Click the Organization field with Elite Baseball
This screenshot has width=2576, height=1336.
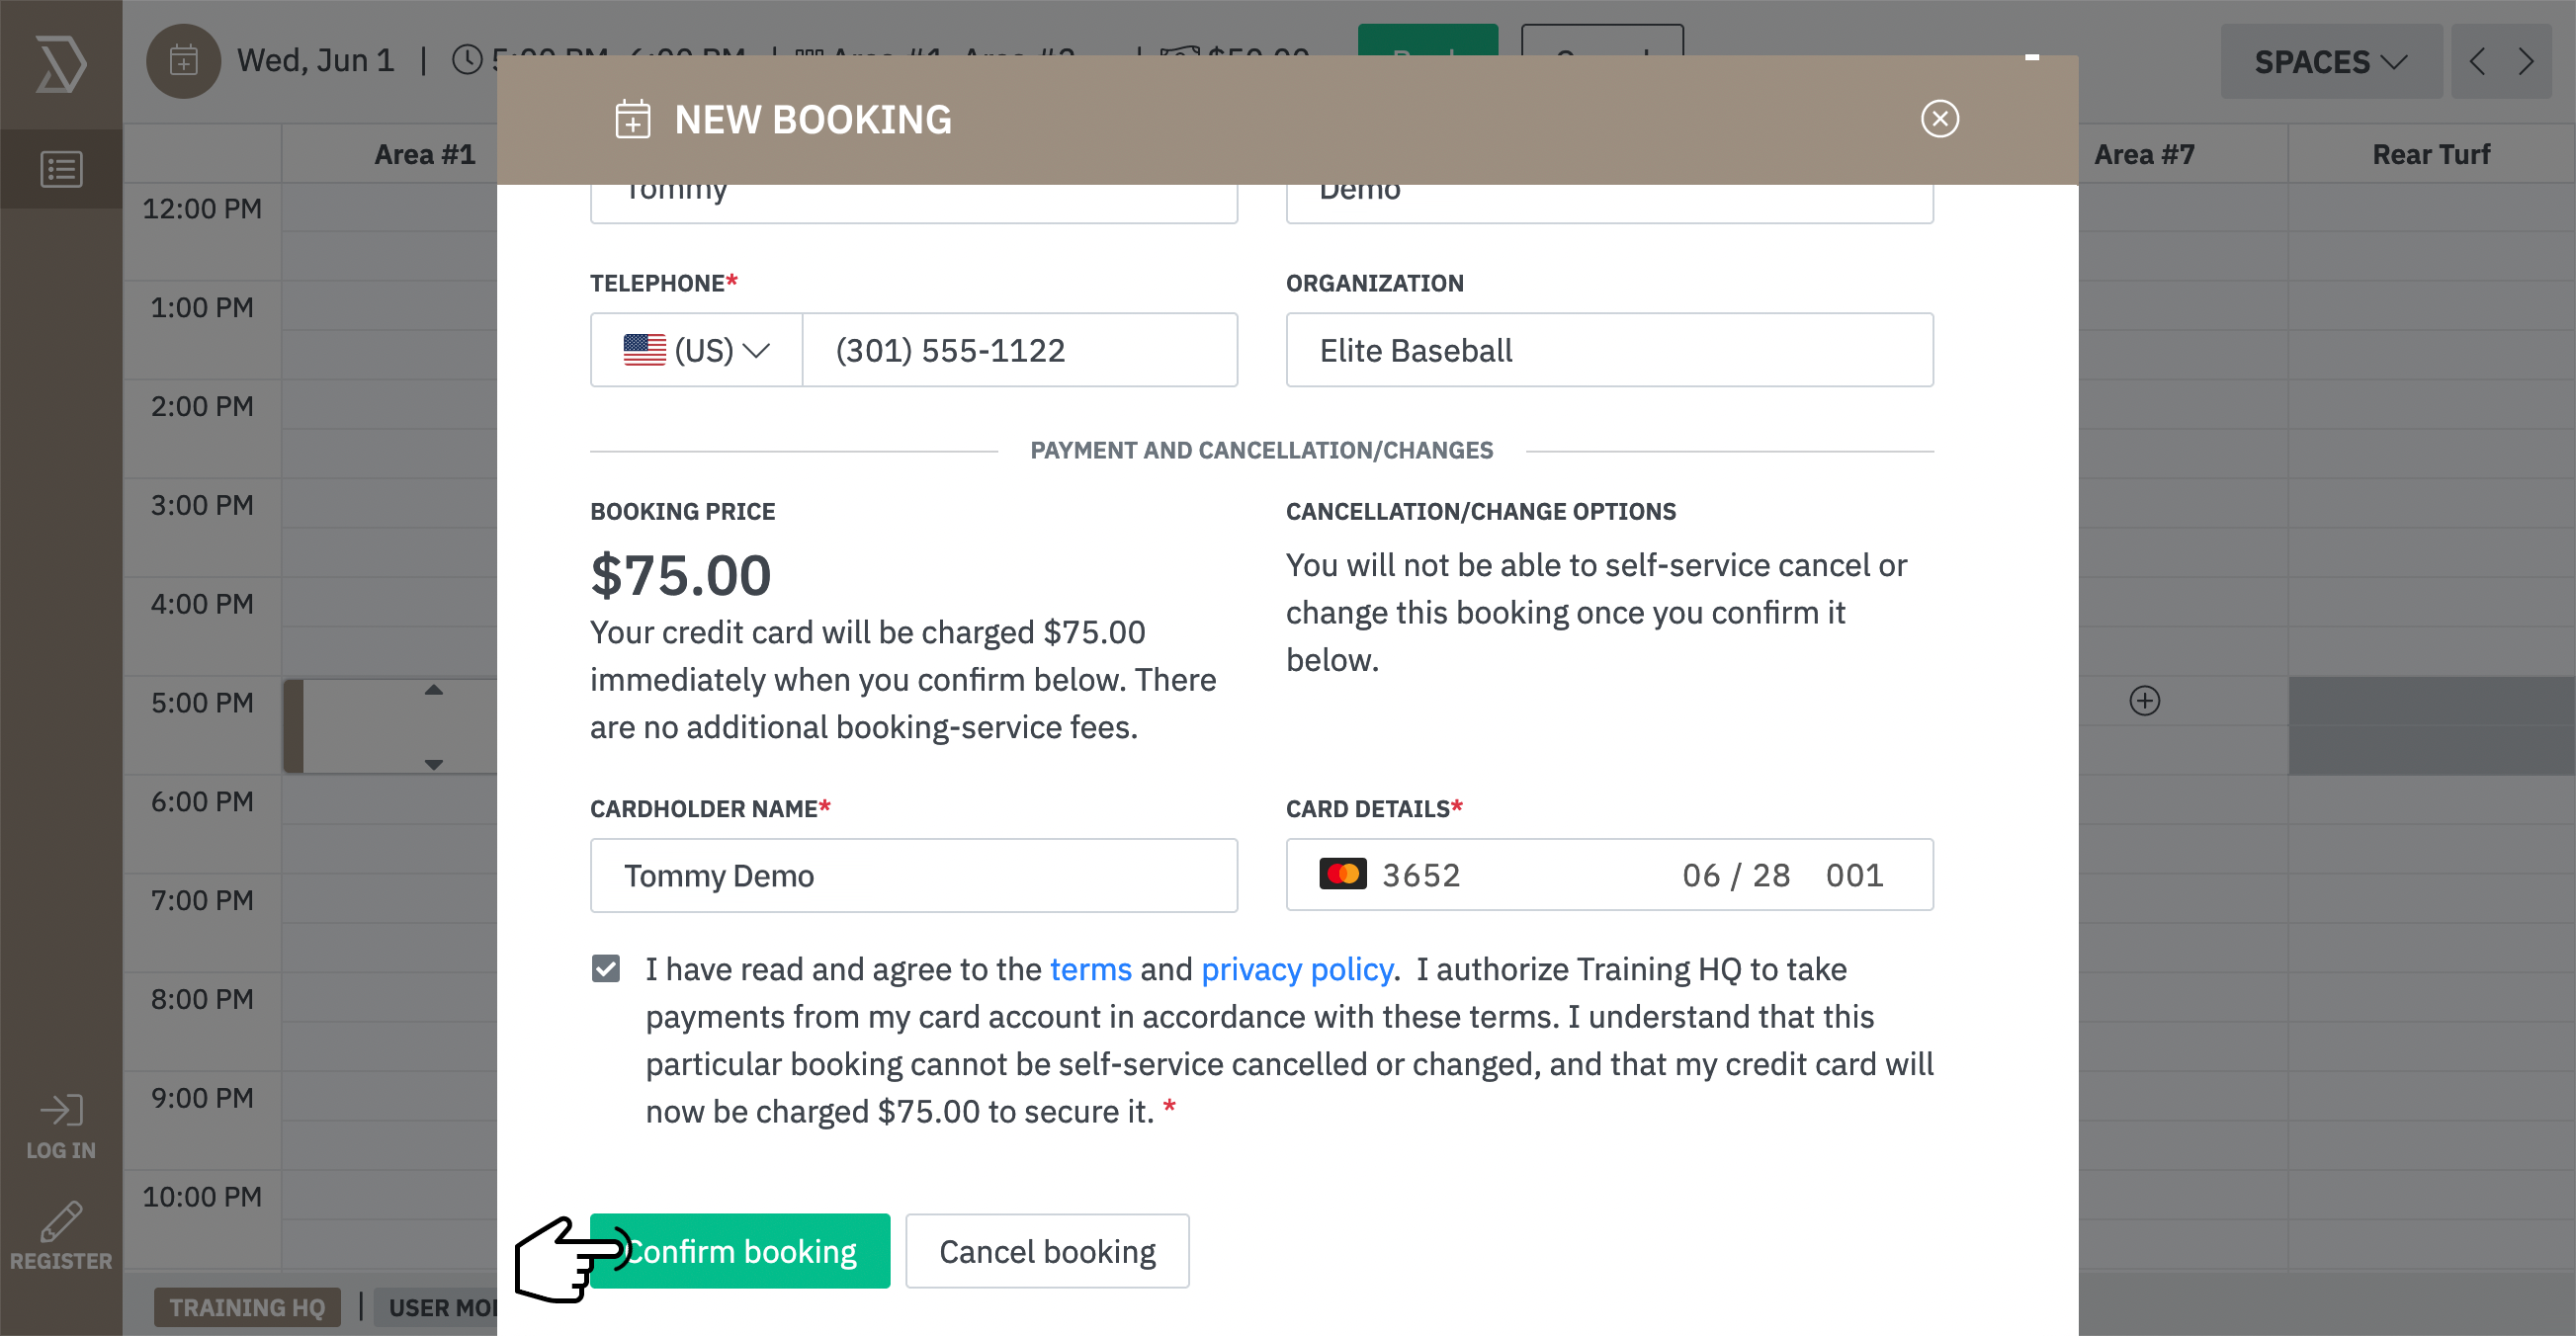pyautogui.click(x=1609, y=350)
